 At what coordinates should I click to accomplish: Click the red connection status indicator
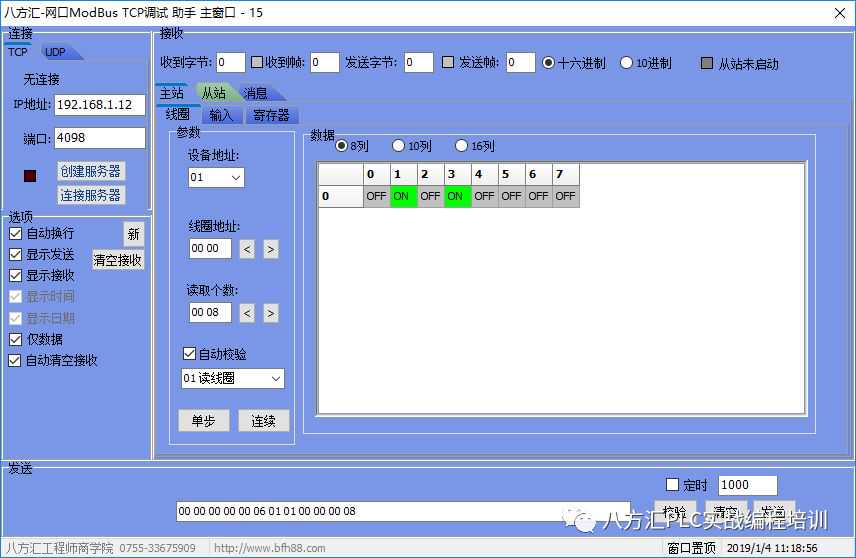click(30, 176)
